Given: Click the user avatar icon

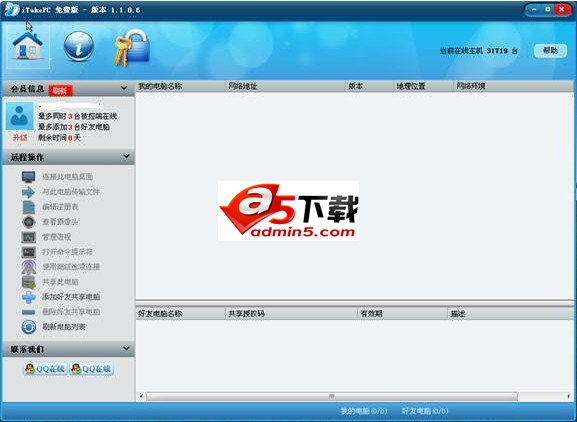Looking at the screenshot, I should [x=20, y=116].
